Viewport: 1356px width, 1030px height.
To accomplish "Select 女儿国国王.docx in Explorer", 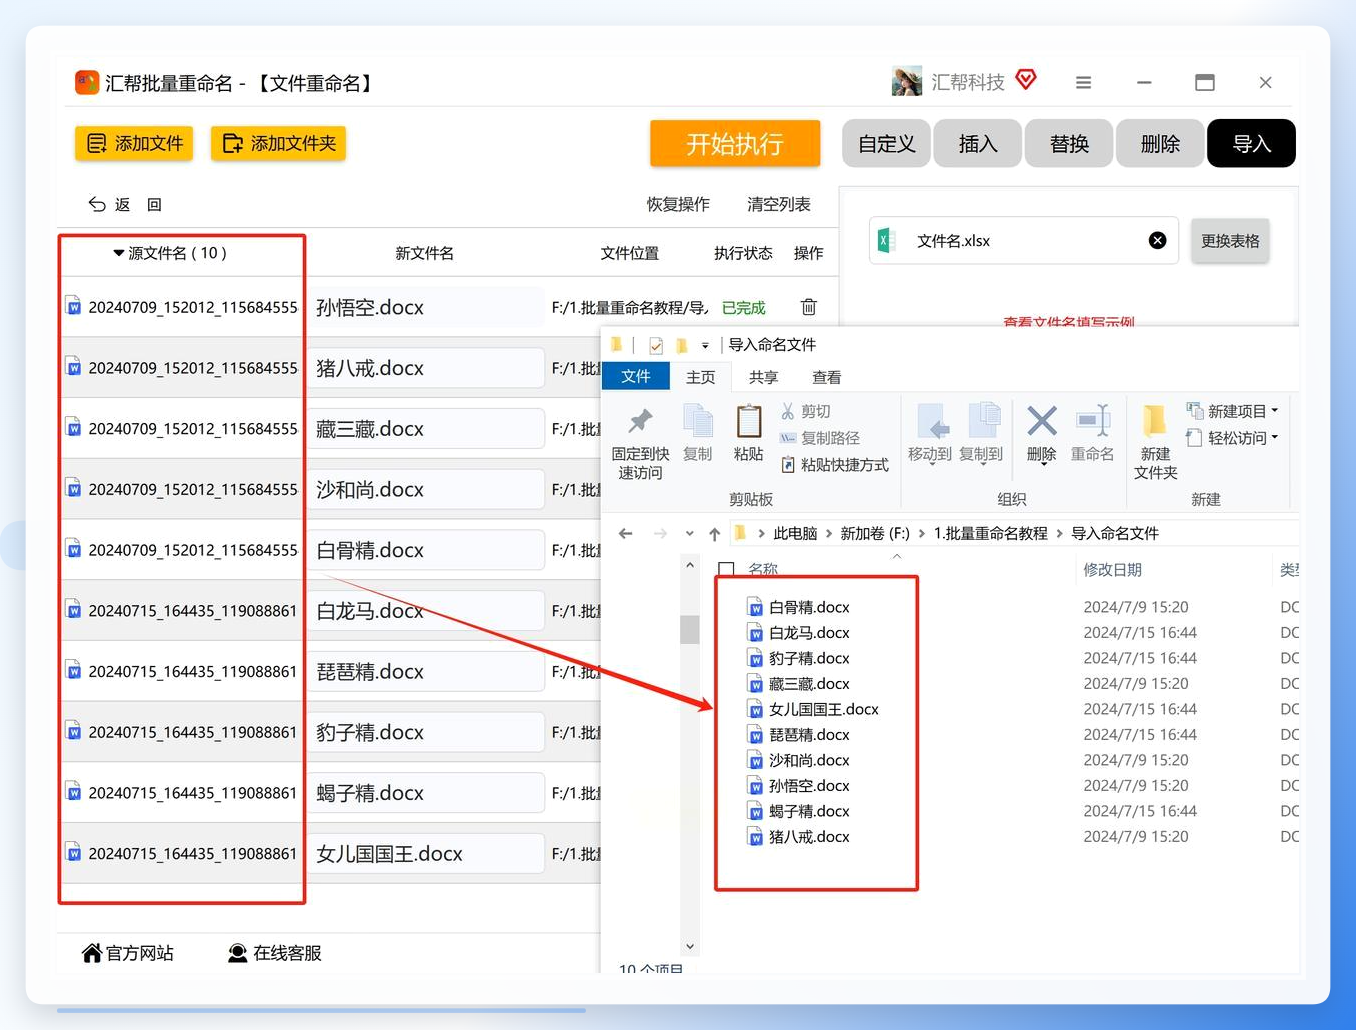I will (x=823, y=709).
